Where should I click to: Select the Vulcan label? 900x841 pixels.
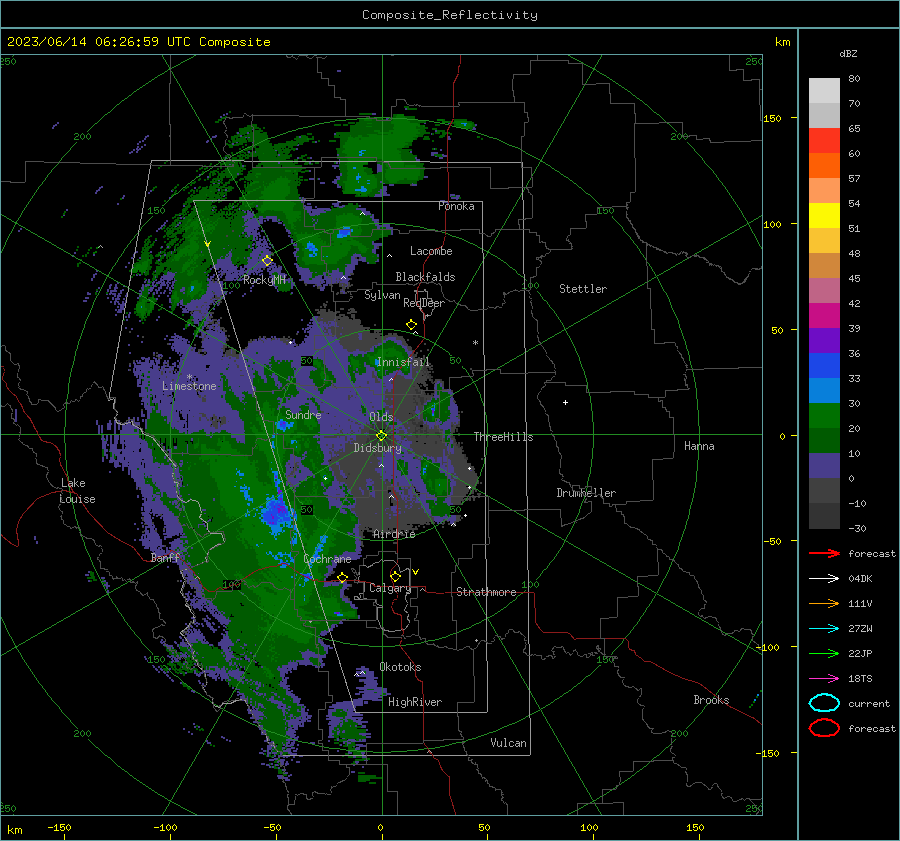pyautogui.click(x=508, y=743)
